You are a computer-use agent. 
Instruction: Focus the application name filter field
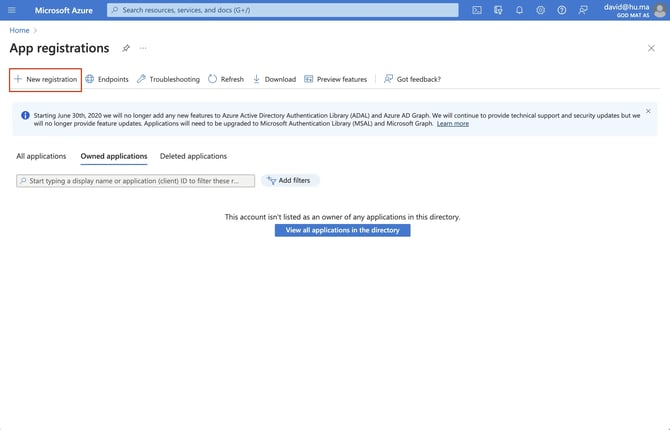click(x=135, y=181)
